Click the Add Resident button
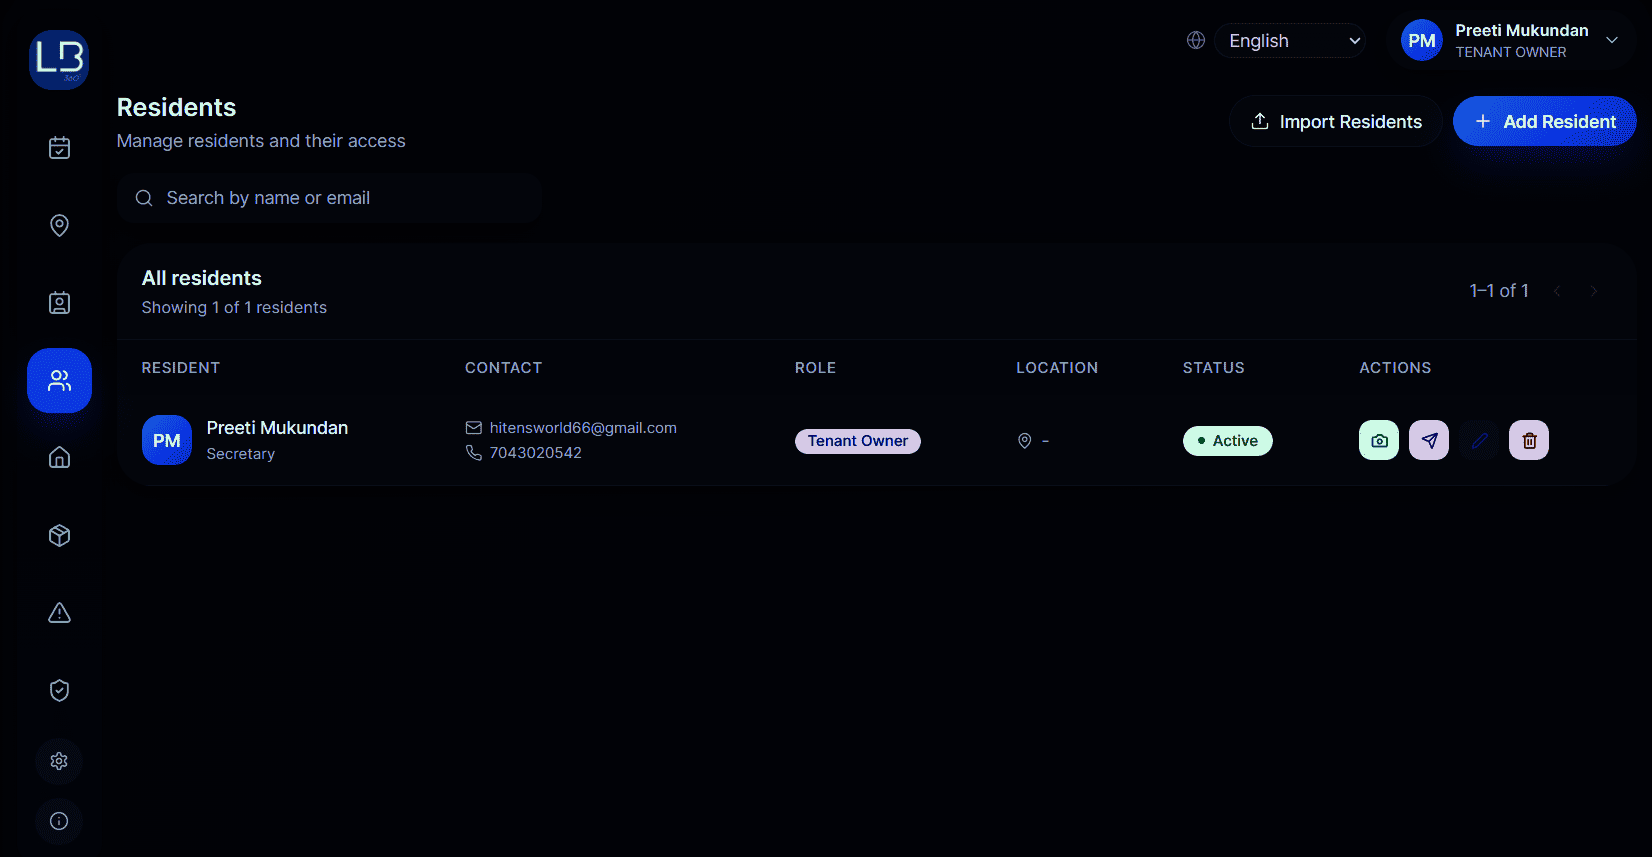The height and width of the screenshot is (857, 1652). click(1544, 121)
